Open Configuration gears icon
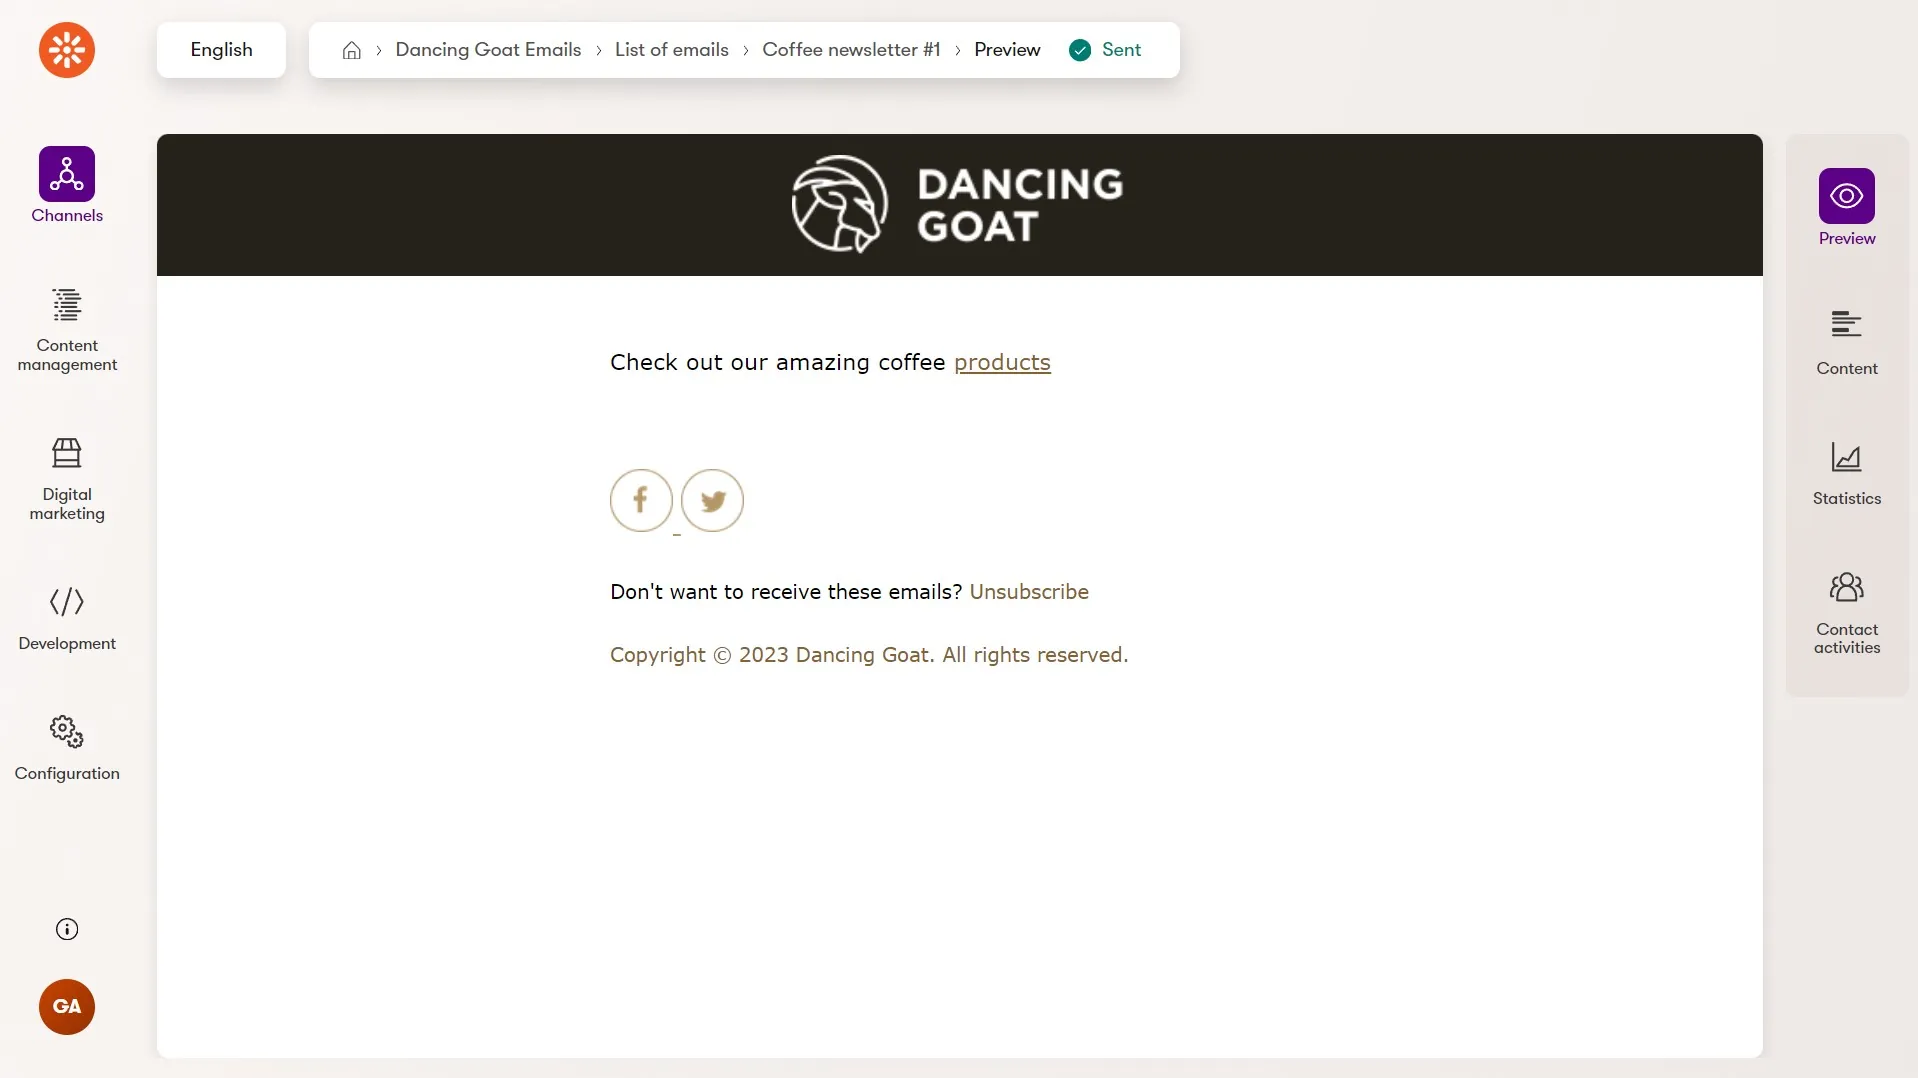The width and height of the screenshot is (1918, 1078). tap(67, 733)
